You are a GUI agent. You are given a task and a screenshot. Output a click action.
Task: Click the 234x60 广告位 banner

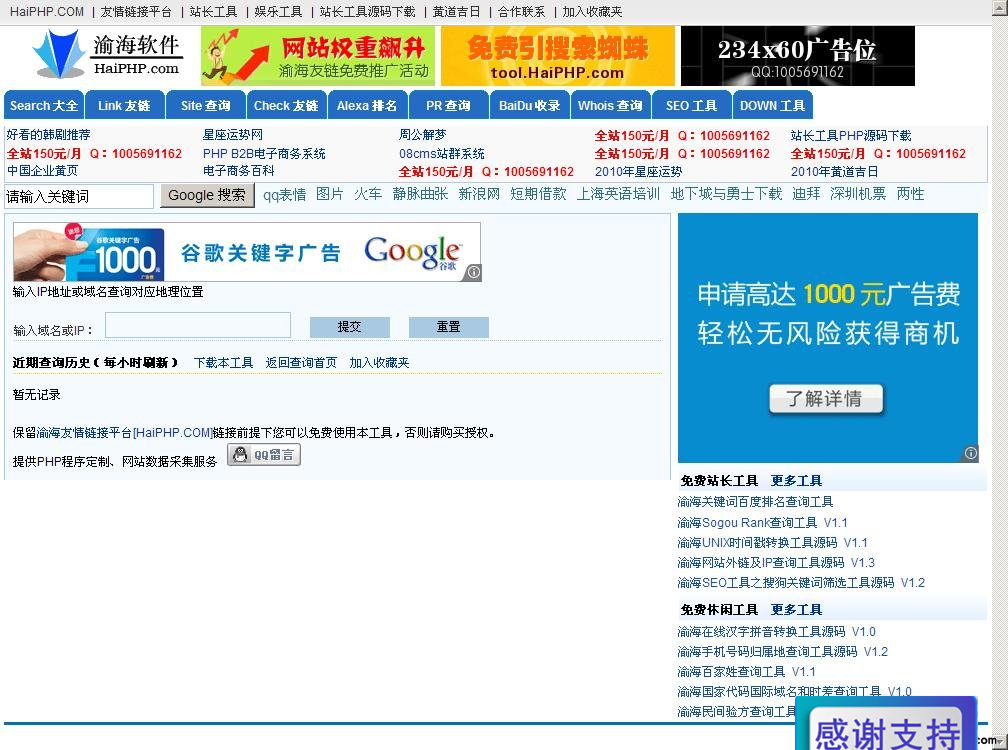(x=797, y=56)
